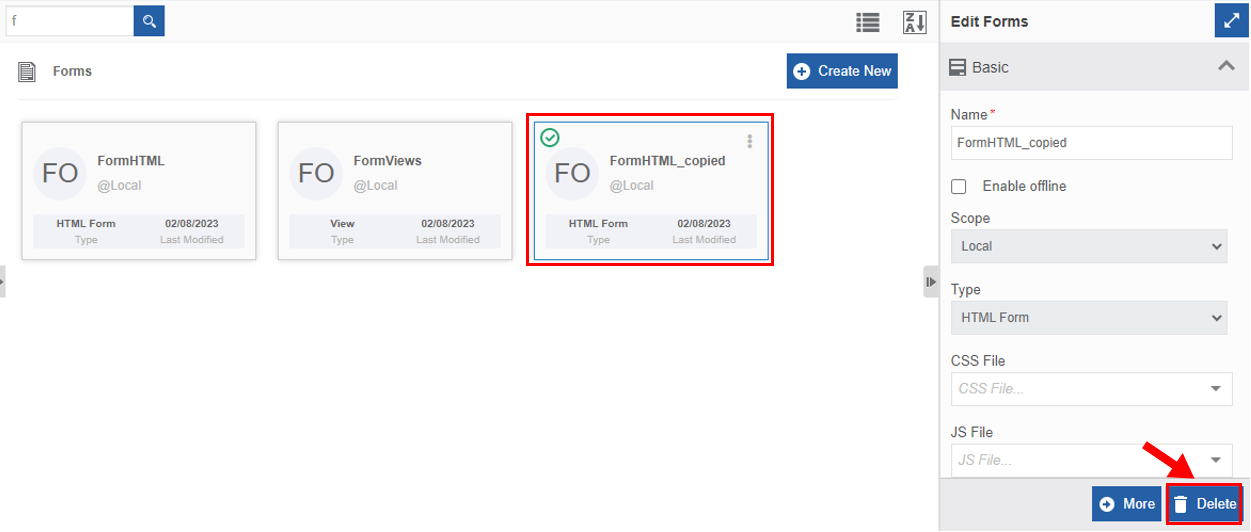The image size is (1251, 532).
Task: Collapse right panel with arrow handle
Action: click(x=931, y=282)
